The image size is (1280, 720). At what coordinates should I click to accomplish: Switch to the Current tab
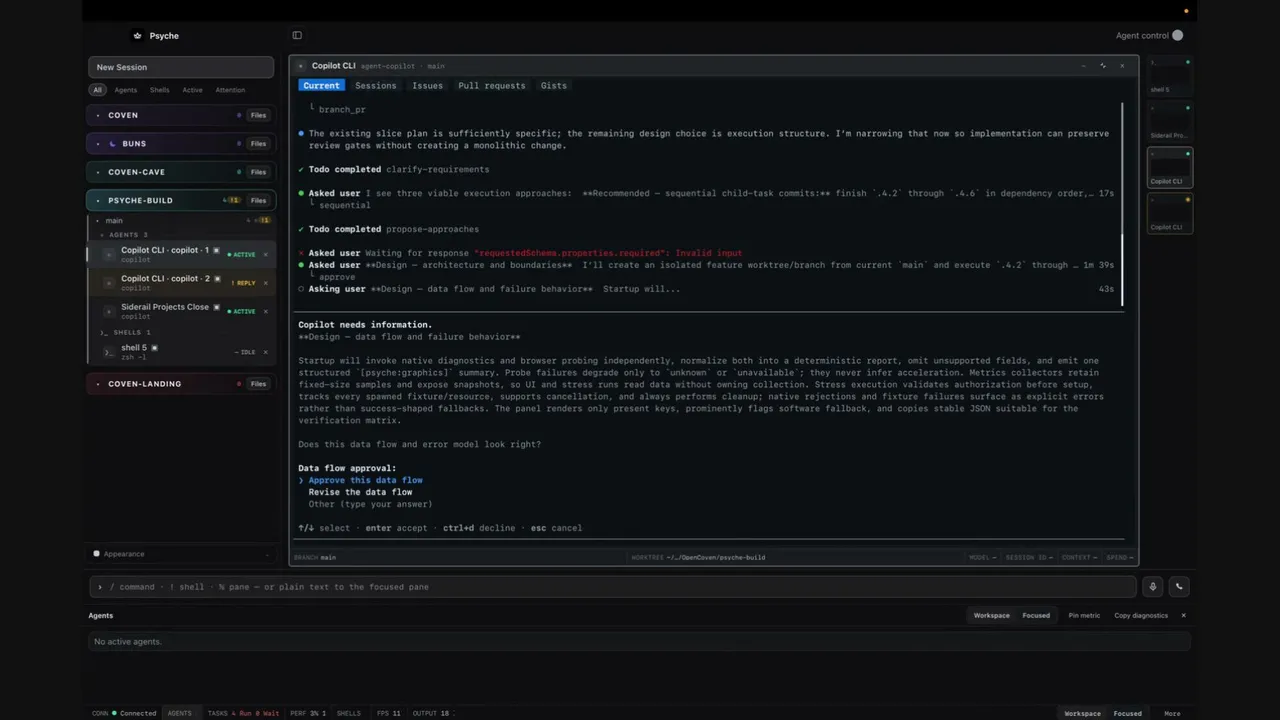click(321, 86)
